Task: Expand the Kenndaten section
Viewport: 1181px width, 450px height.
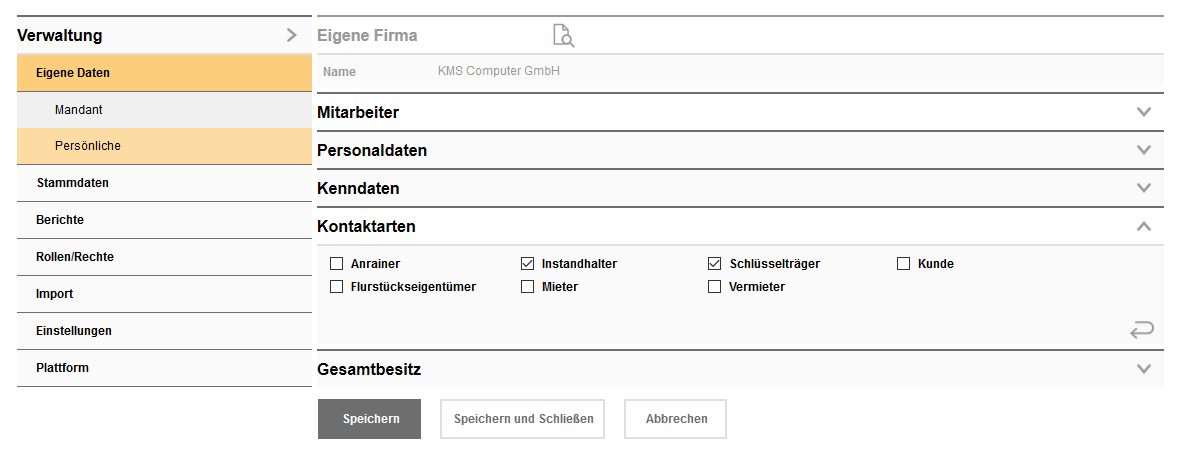Action: pos(1144,188)
